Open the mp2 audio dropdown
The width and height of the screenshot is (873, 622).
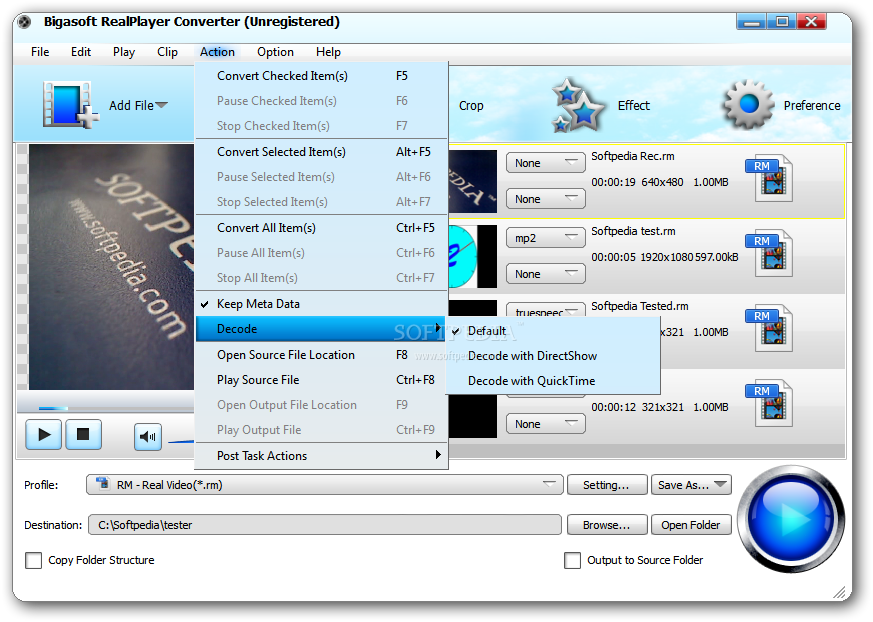[x=546, y=238]
